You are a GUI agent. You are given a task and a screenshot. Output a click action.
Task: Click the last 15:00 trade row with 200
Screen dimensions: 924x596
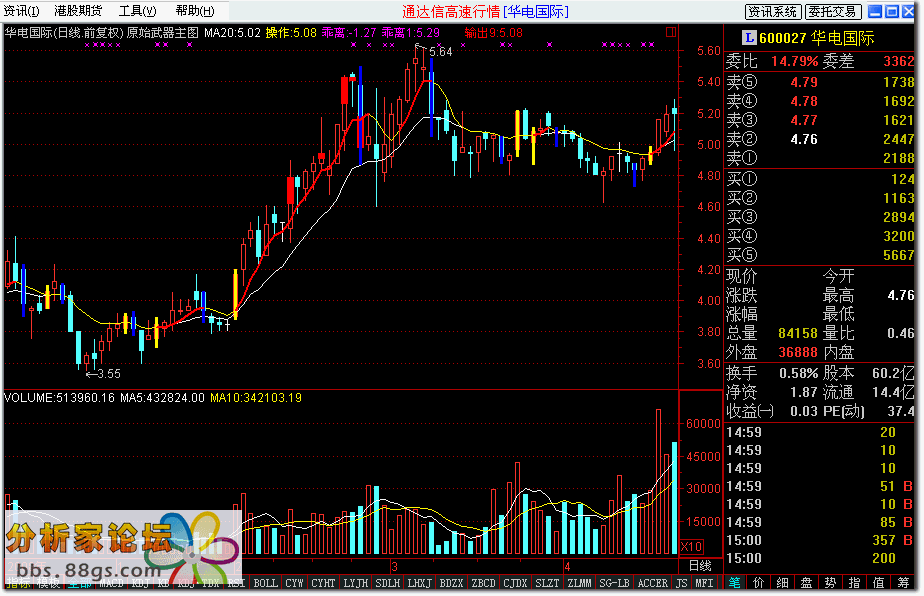click(x=820, y=558)
